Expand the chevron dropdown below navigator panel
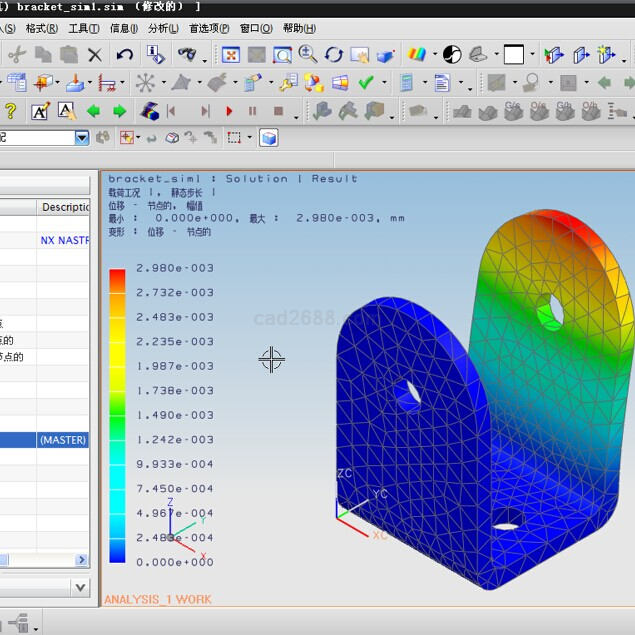The width and height of the screenshot is (635, 635). (79, 586)
